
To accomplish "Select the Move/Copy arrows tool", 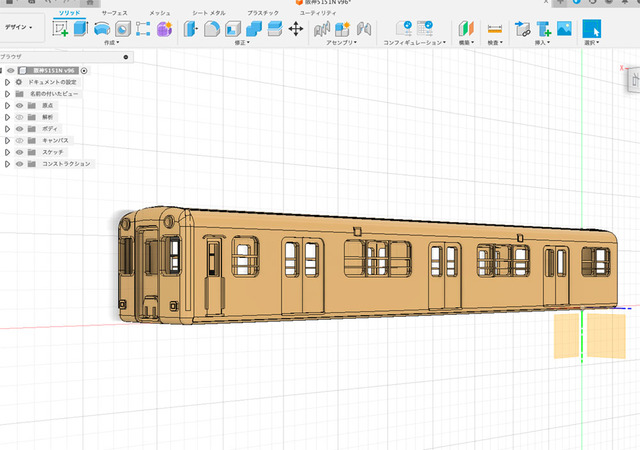I will click(x=296, y=29).
